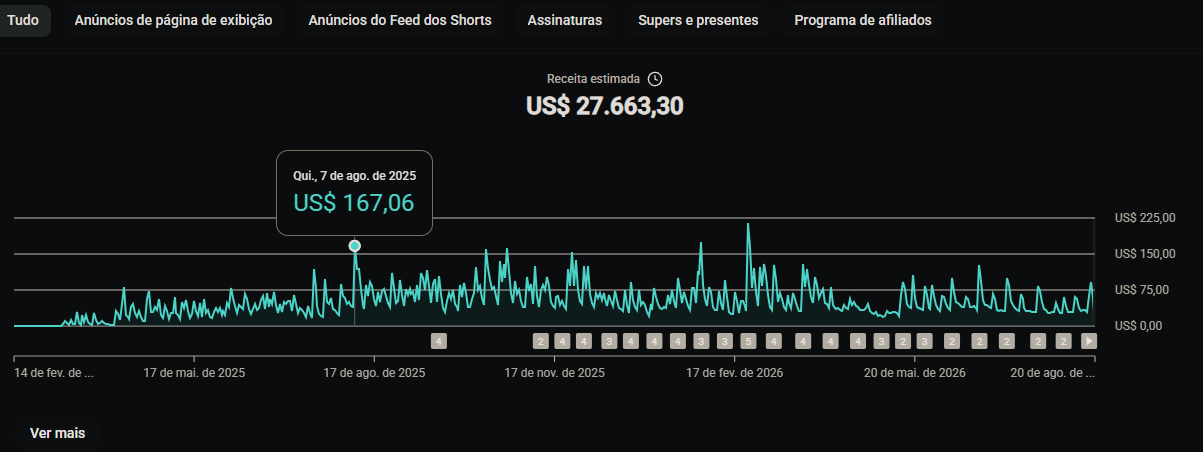This screenshot has height=452, width=1203.
Task: Click the tallest chart spike near 17 de fev. de 2026
Action: (748, 225)
